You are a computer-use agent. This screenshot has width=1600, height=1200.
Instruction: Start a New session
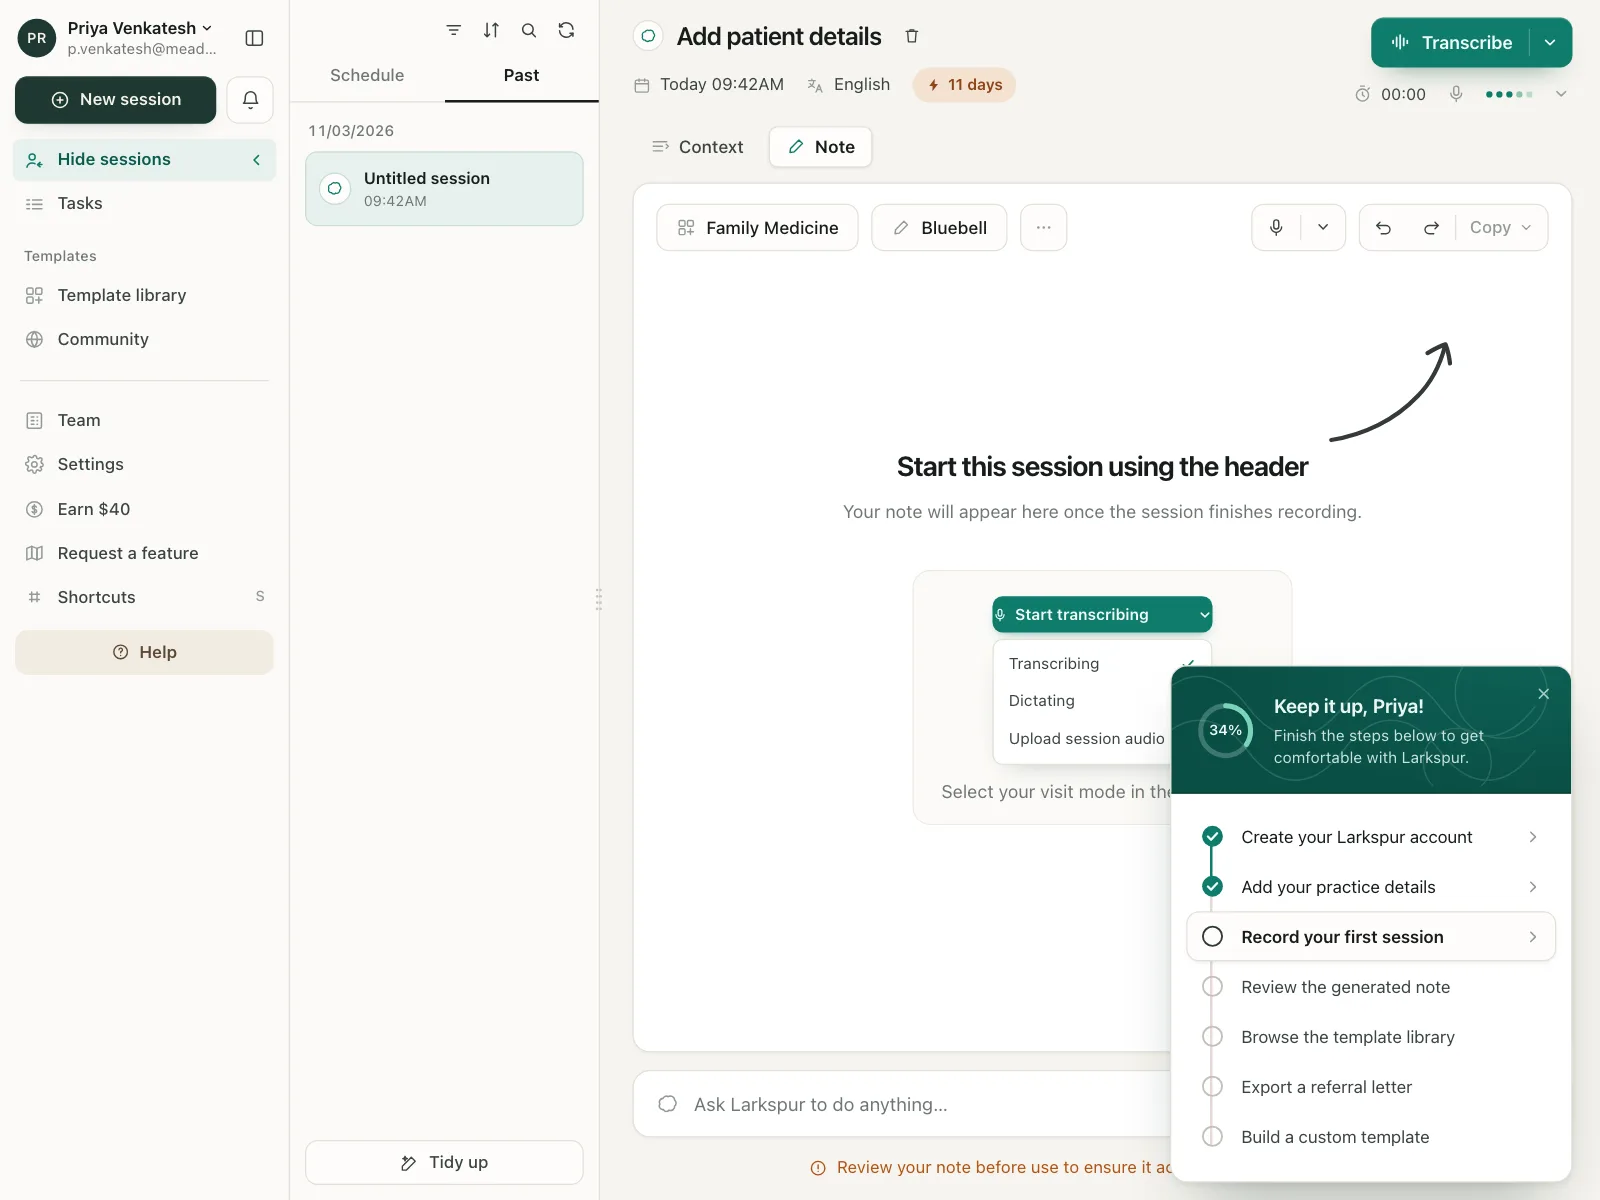click(115, 100)
